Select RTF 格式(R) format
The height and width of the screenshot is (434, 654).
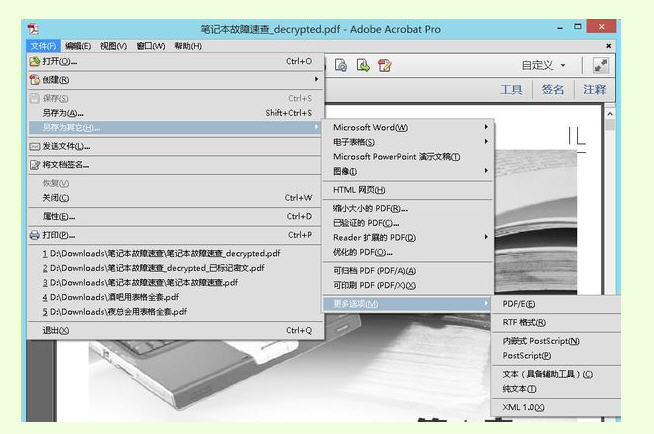click(556, 322)
